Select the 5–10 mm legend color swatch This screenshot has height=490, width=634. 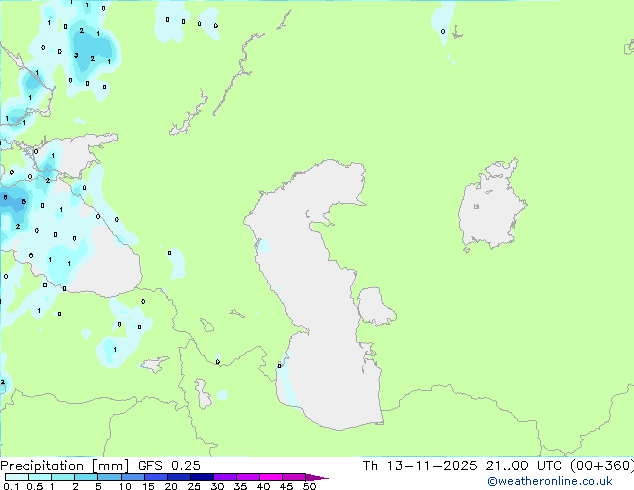[x=109, y=477]
